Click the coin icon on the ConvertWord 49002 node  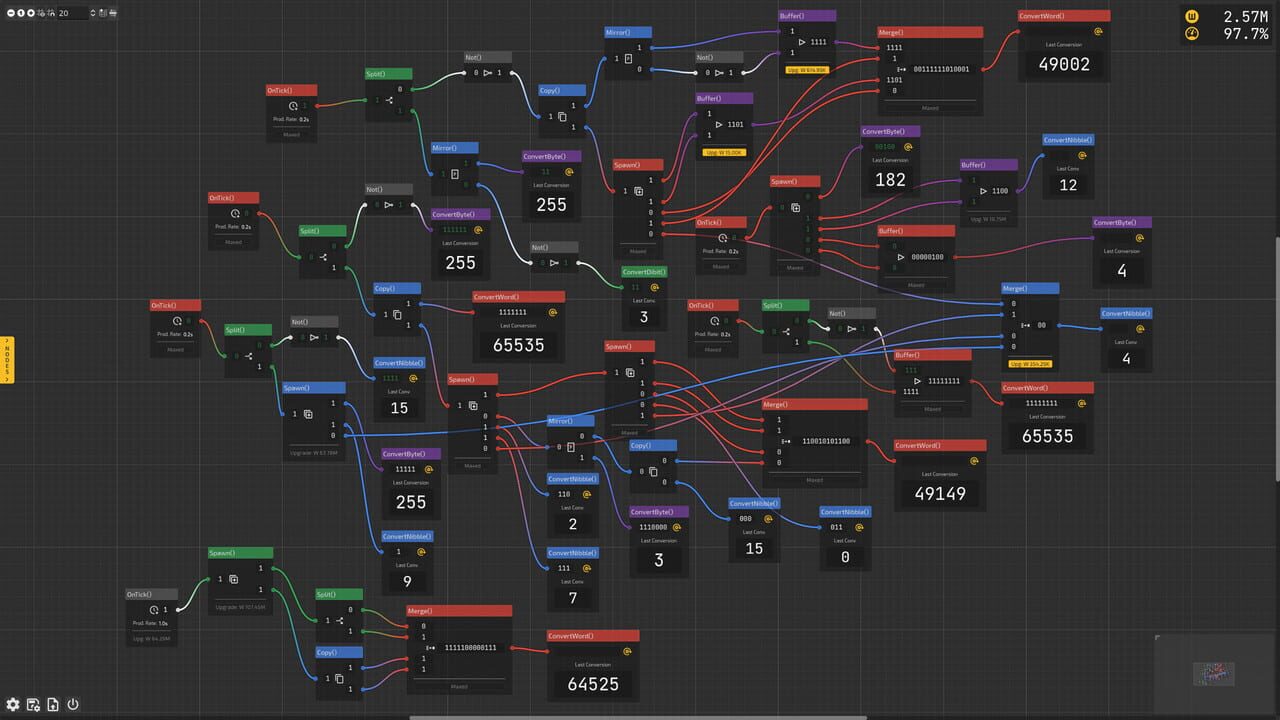coord(1098,32)
